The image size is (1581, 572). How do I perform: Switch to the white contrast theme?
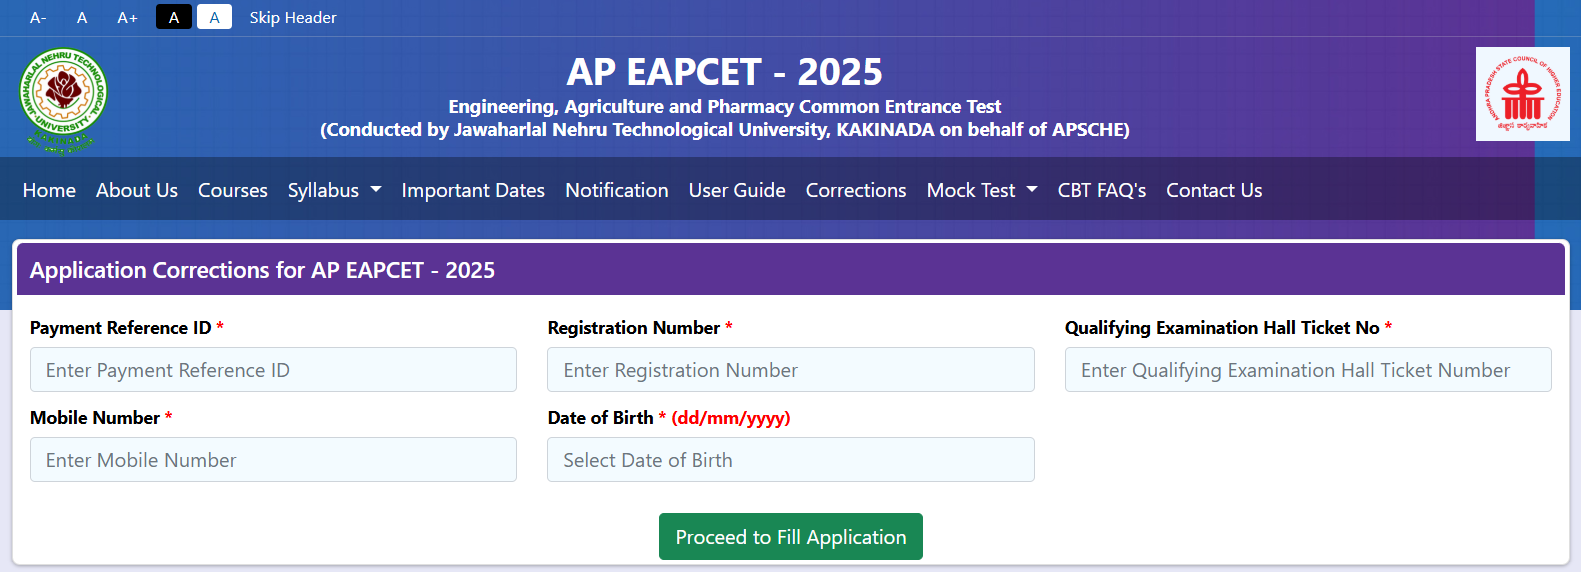214,17
